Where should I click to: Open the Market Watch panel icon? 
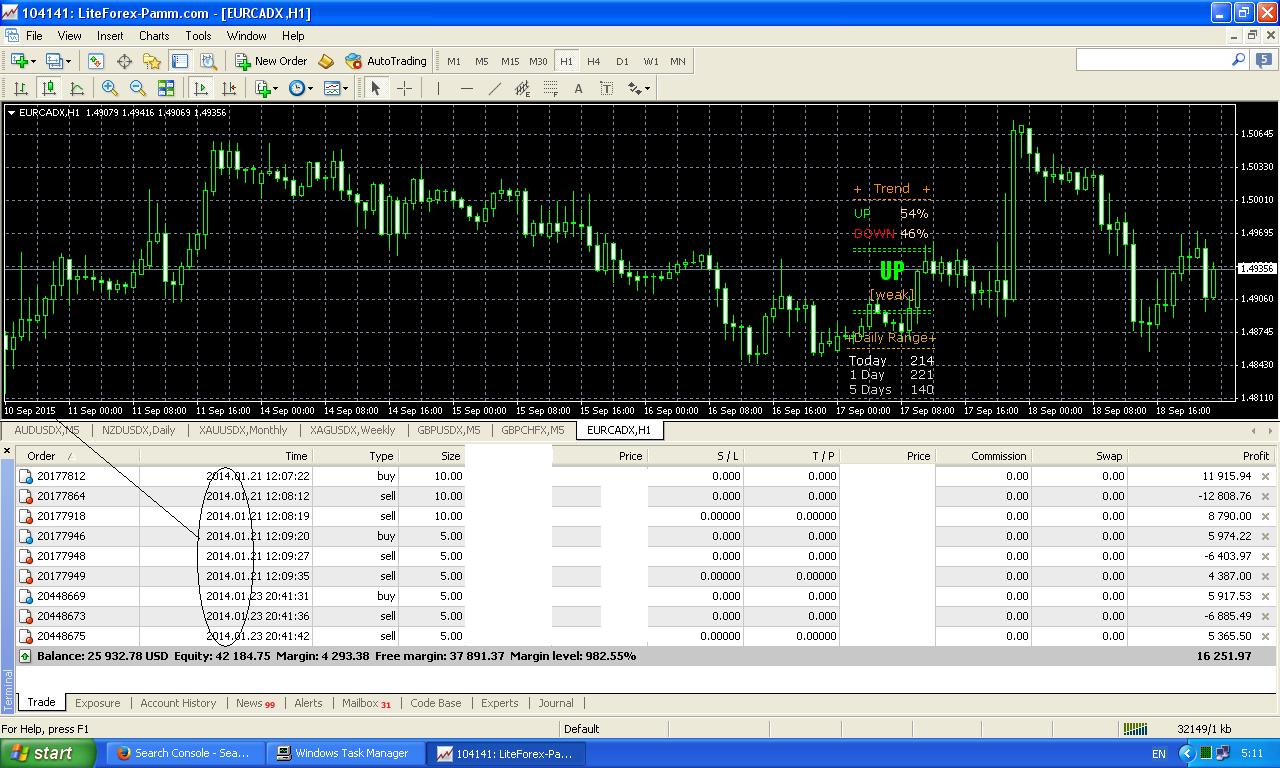pyautogui.click(x=96, y=61)
